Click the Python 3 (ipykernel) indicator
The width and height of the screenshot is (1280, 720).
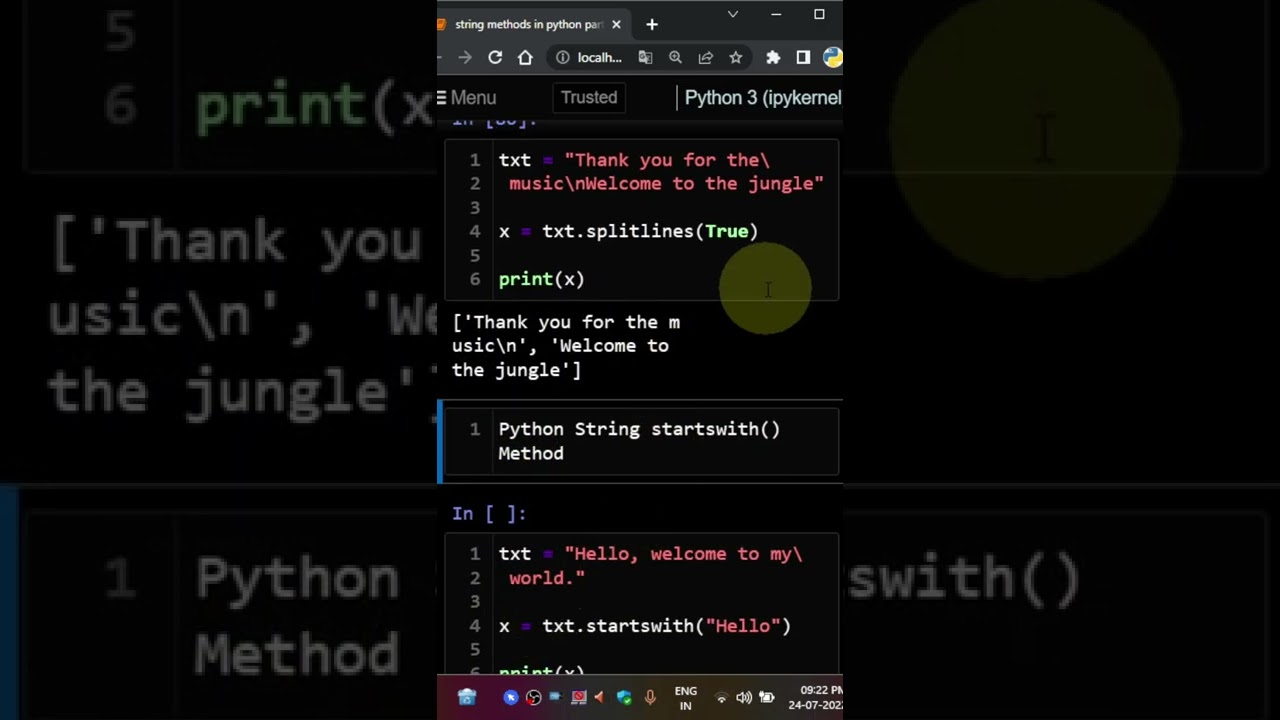pyautogui.click(x=762, y=97)
